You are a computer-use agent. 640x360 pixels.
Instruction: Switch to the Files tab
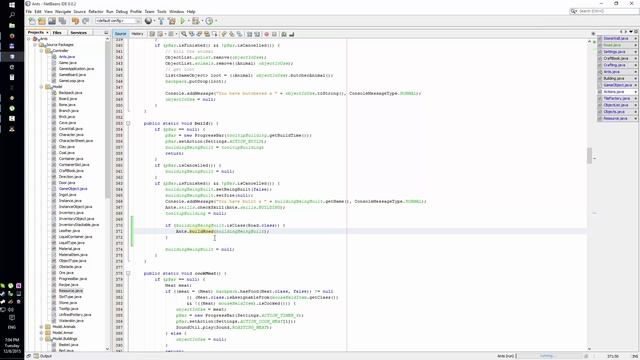[57, 32]
